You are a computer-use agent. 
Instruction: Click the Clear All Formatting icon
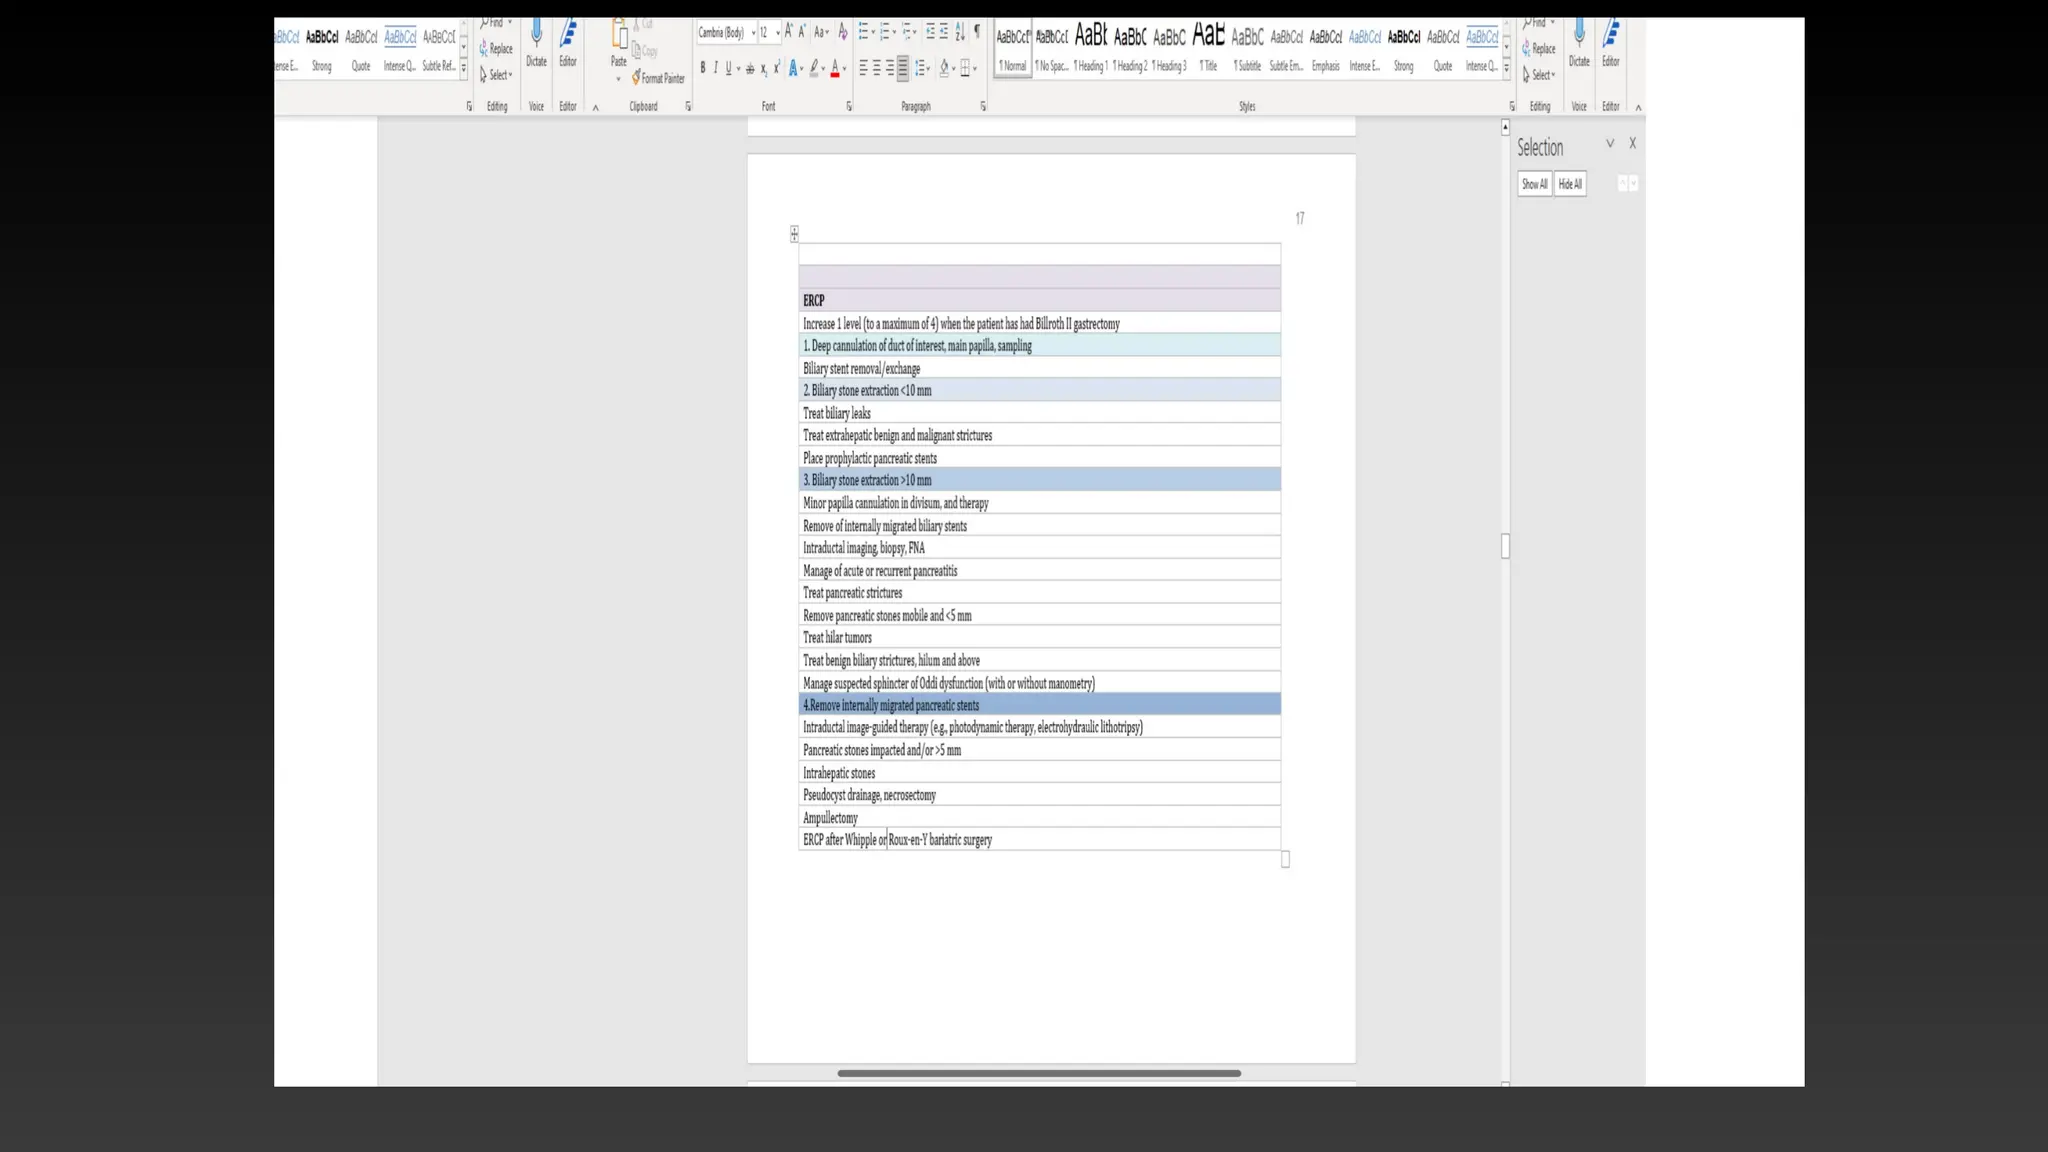[x=843, y=33]
